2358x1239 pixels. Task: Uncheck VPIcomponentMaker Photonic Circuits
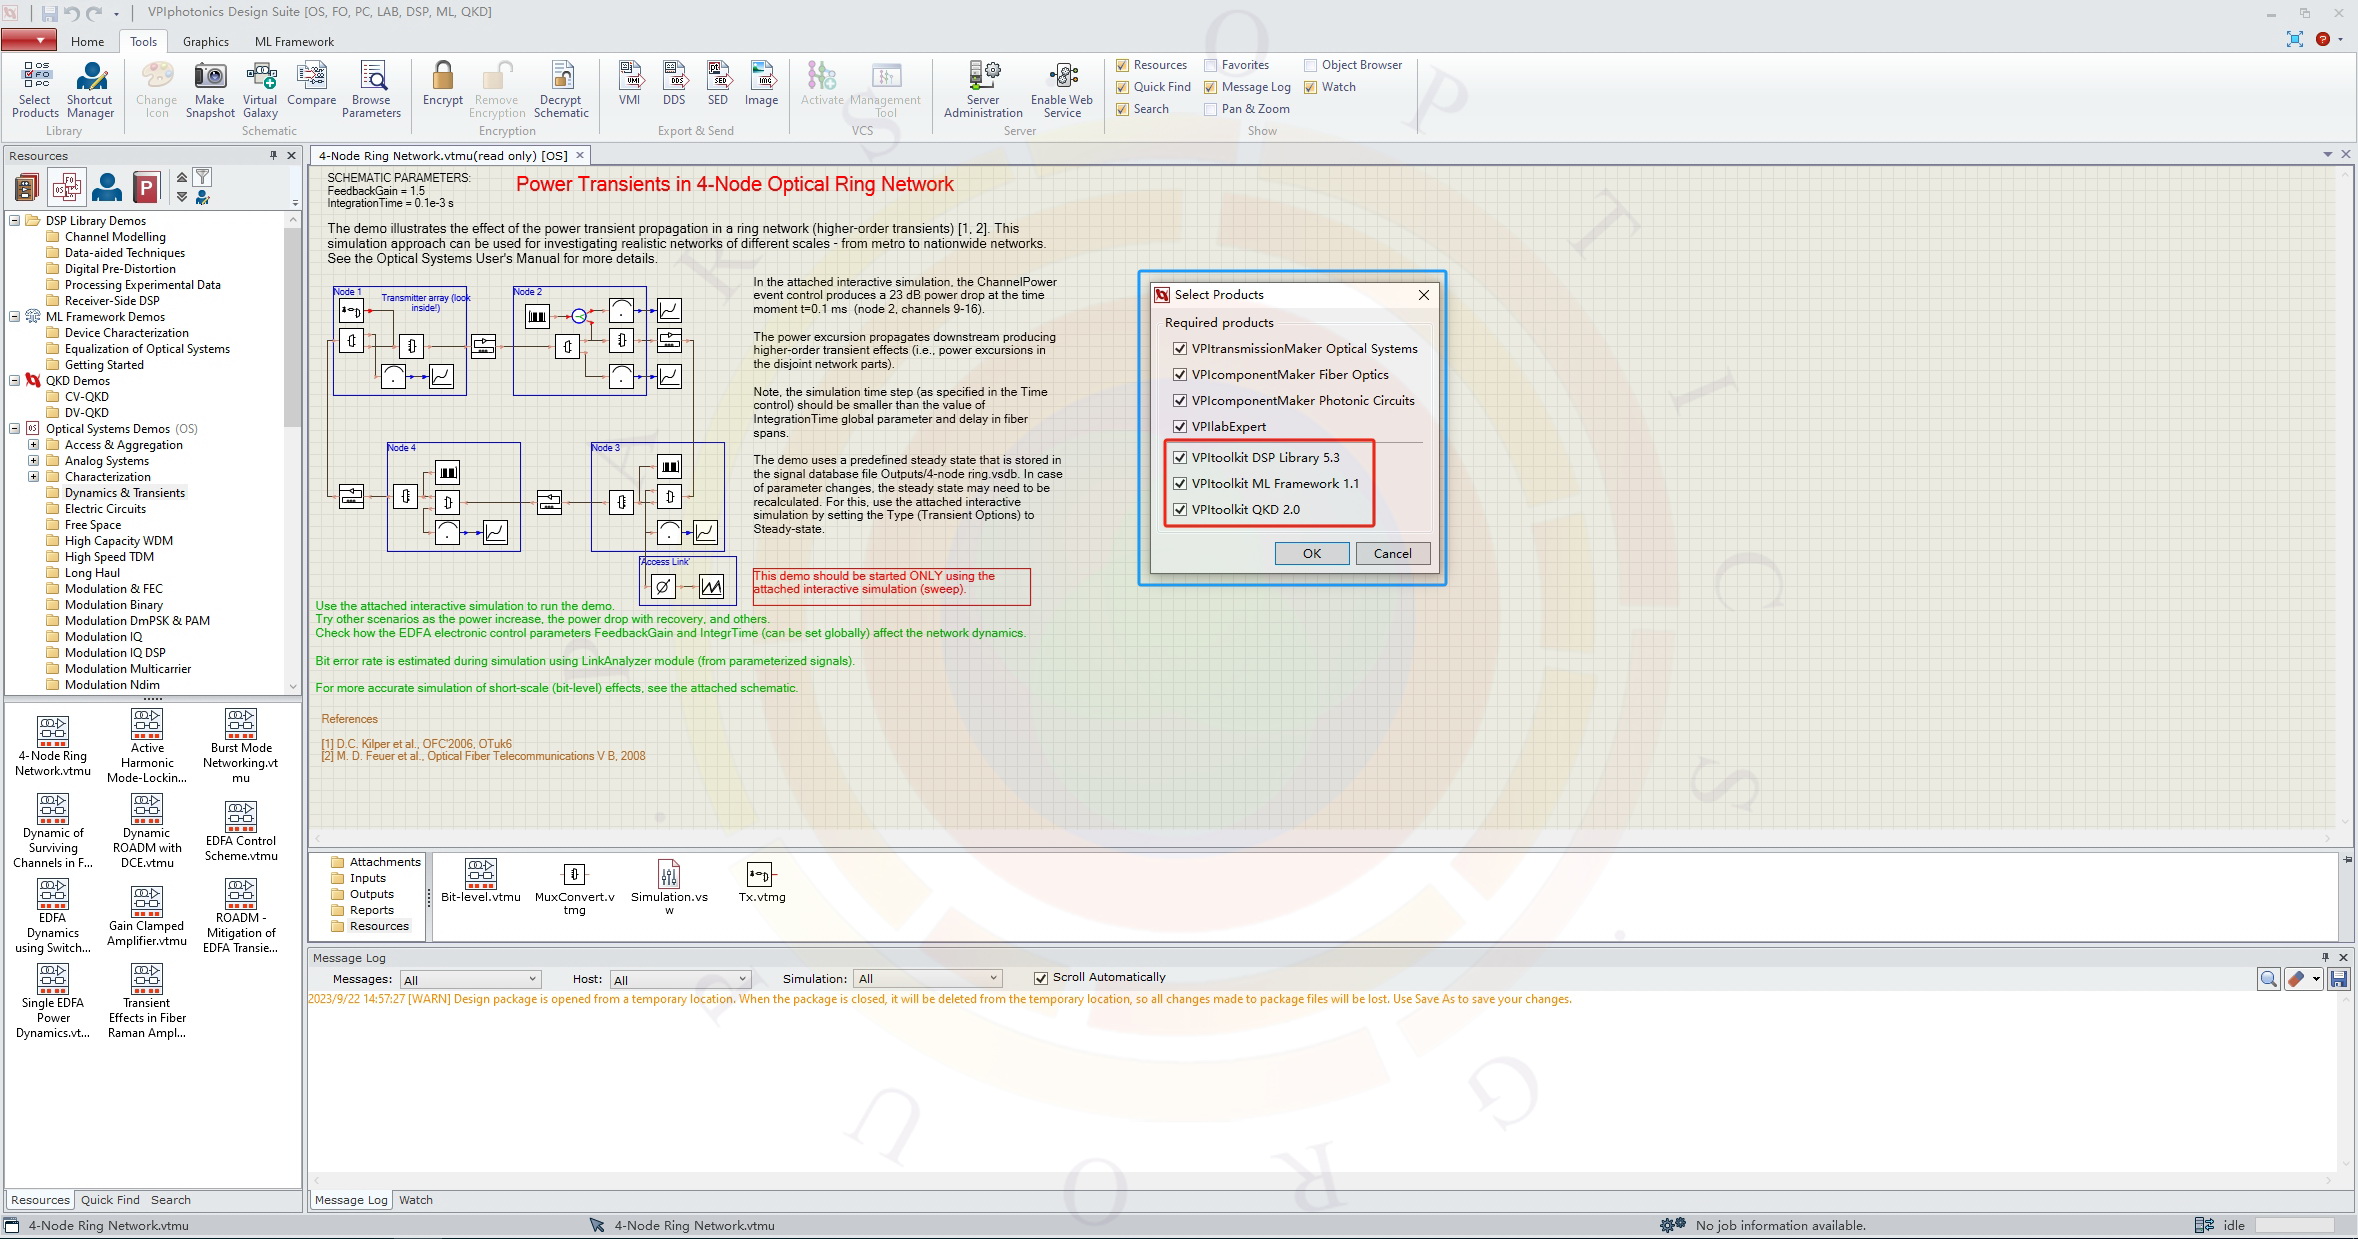click(1180, 400)
